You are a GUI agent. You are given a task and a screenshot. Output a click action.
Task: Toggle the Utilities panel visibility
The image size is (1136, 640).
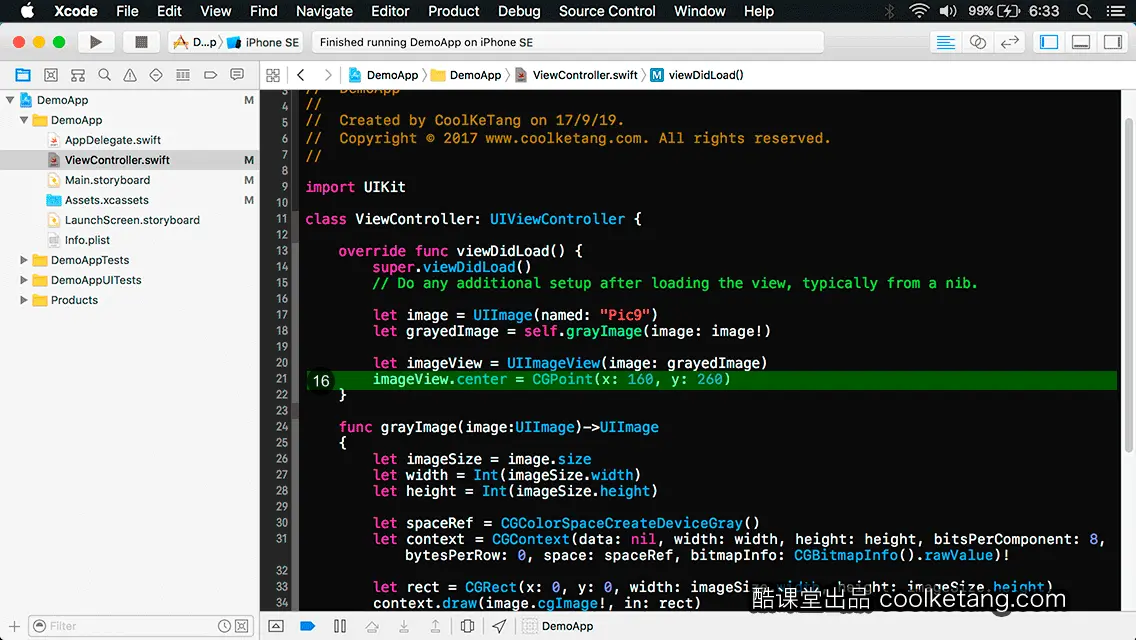pos(1112,42)
